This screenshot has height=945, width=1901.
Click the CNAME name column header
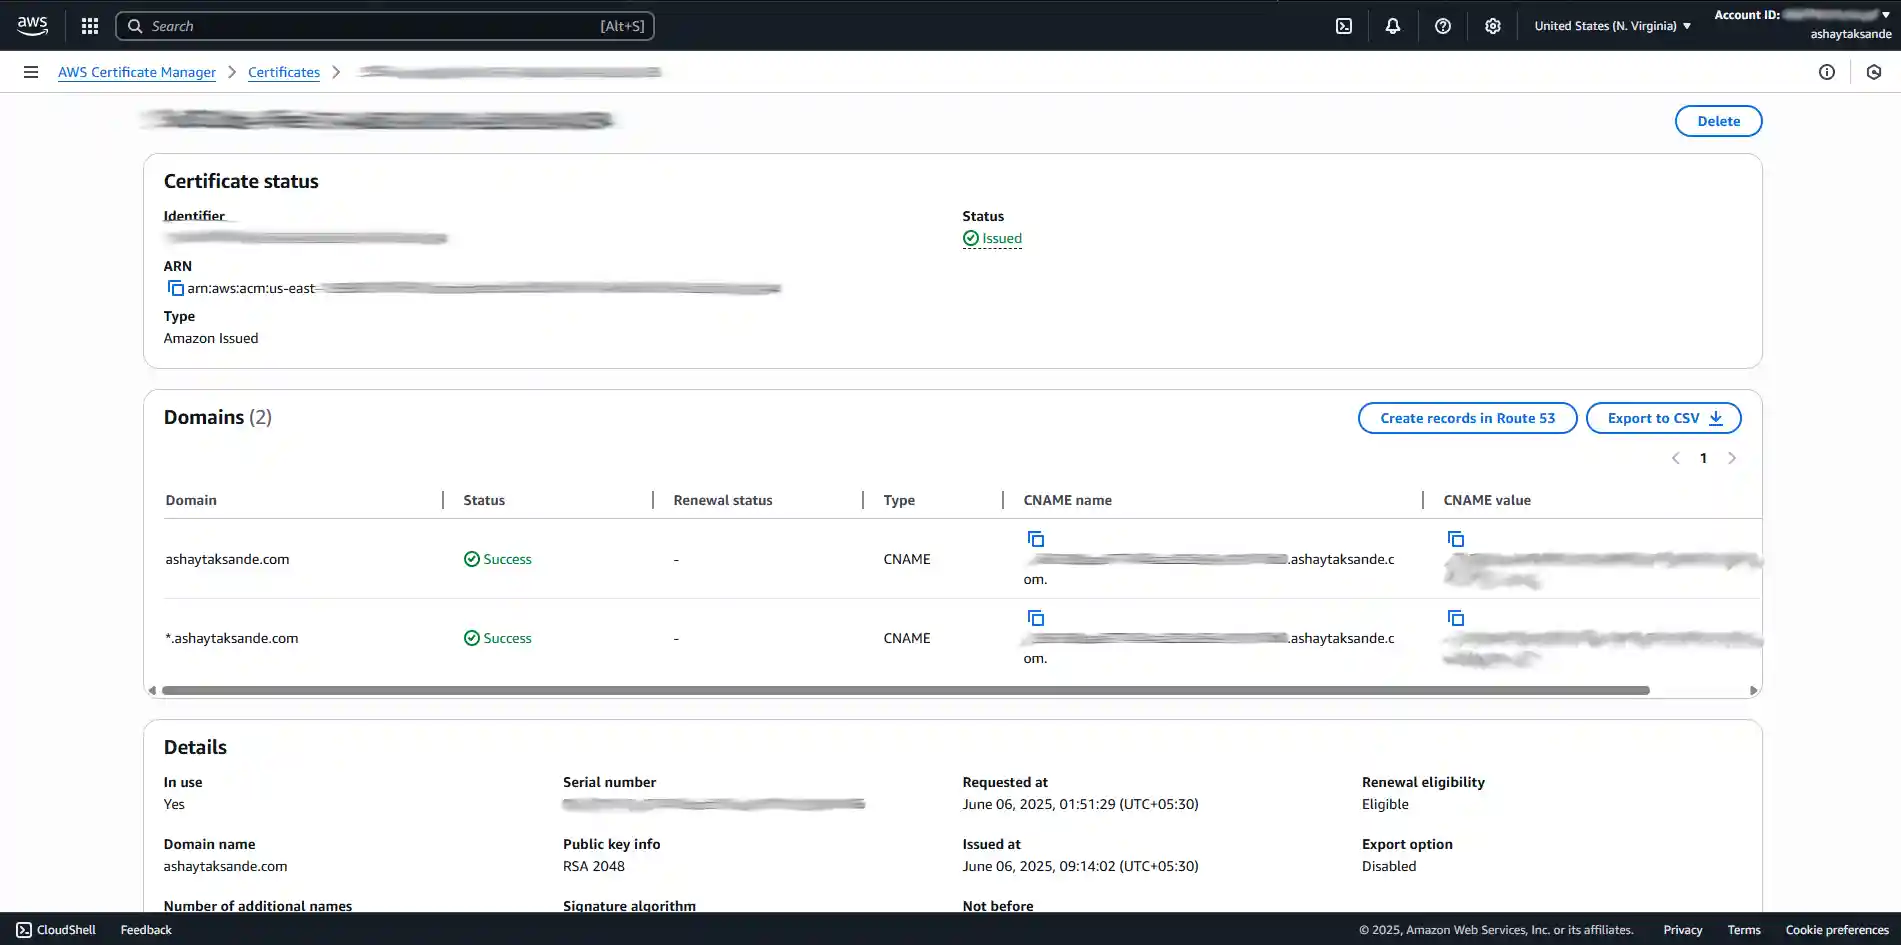[x=1068, y=500]
